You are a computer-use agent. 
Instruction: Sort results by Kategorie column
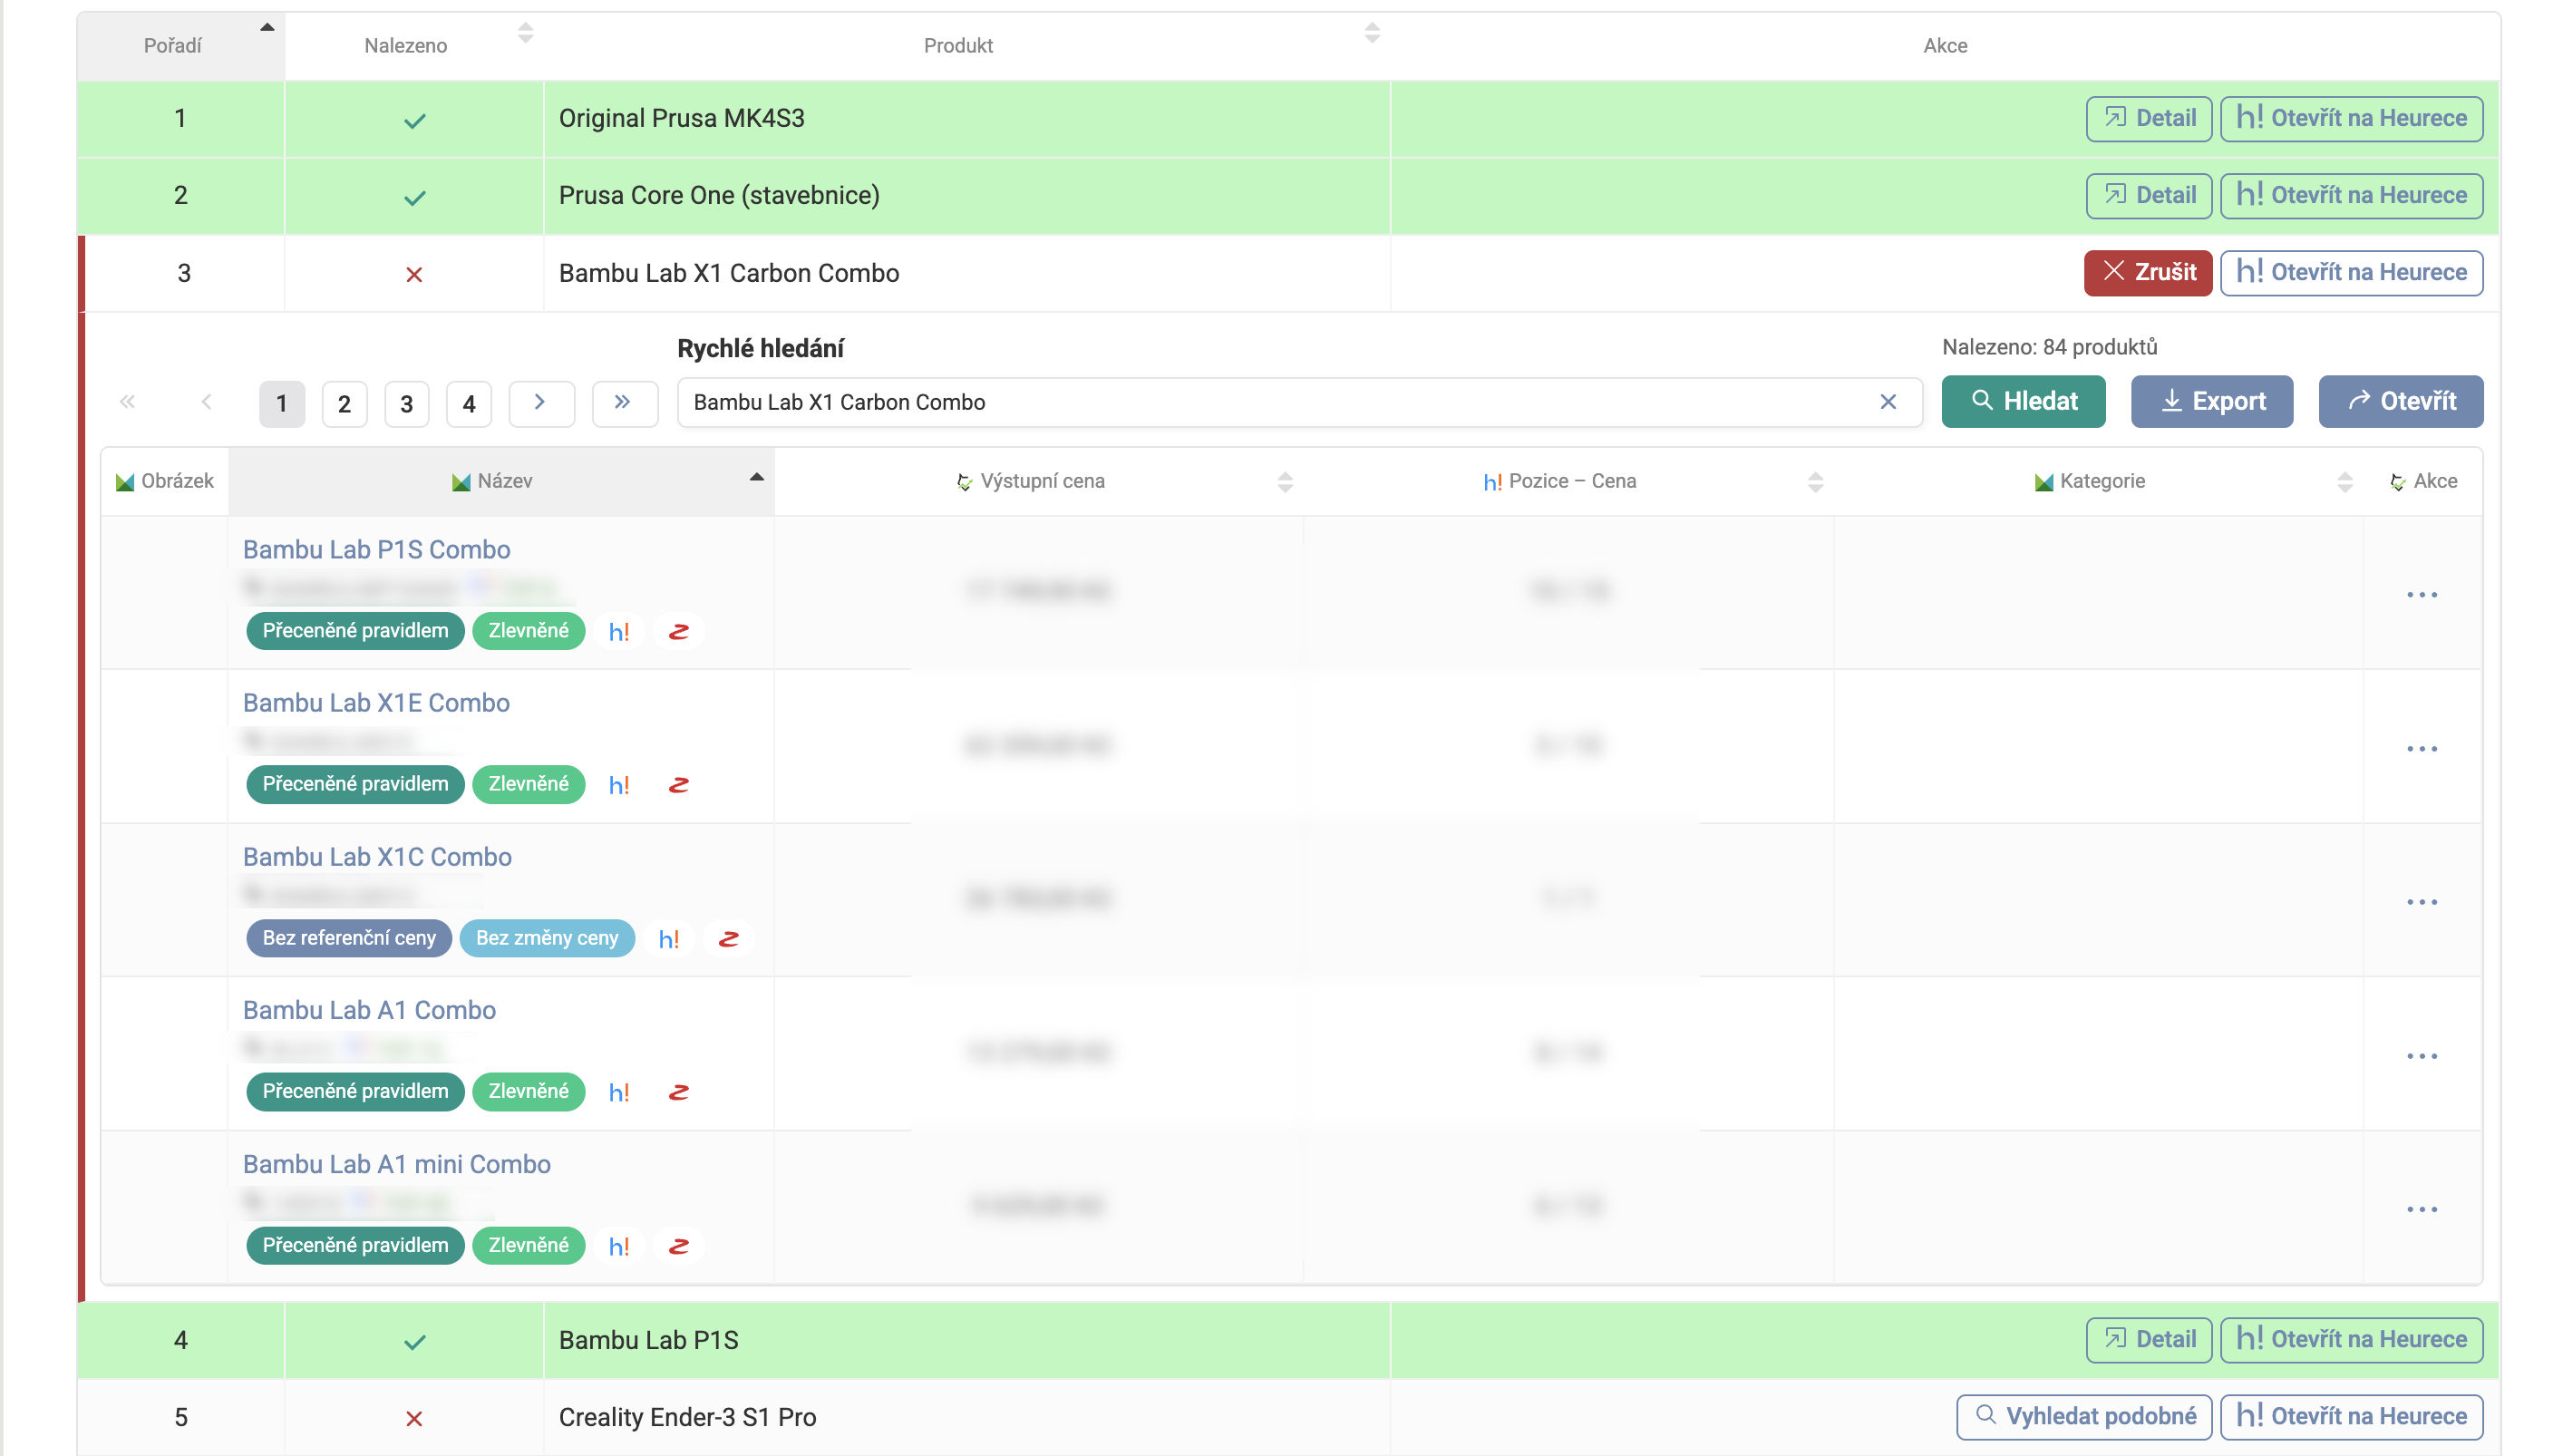(2344, 482)
